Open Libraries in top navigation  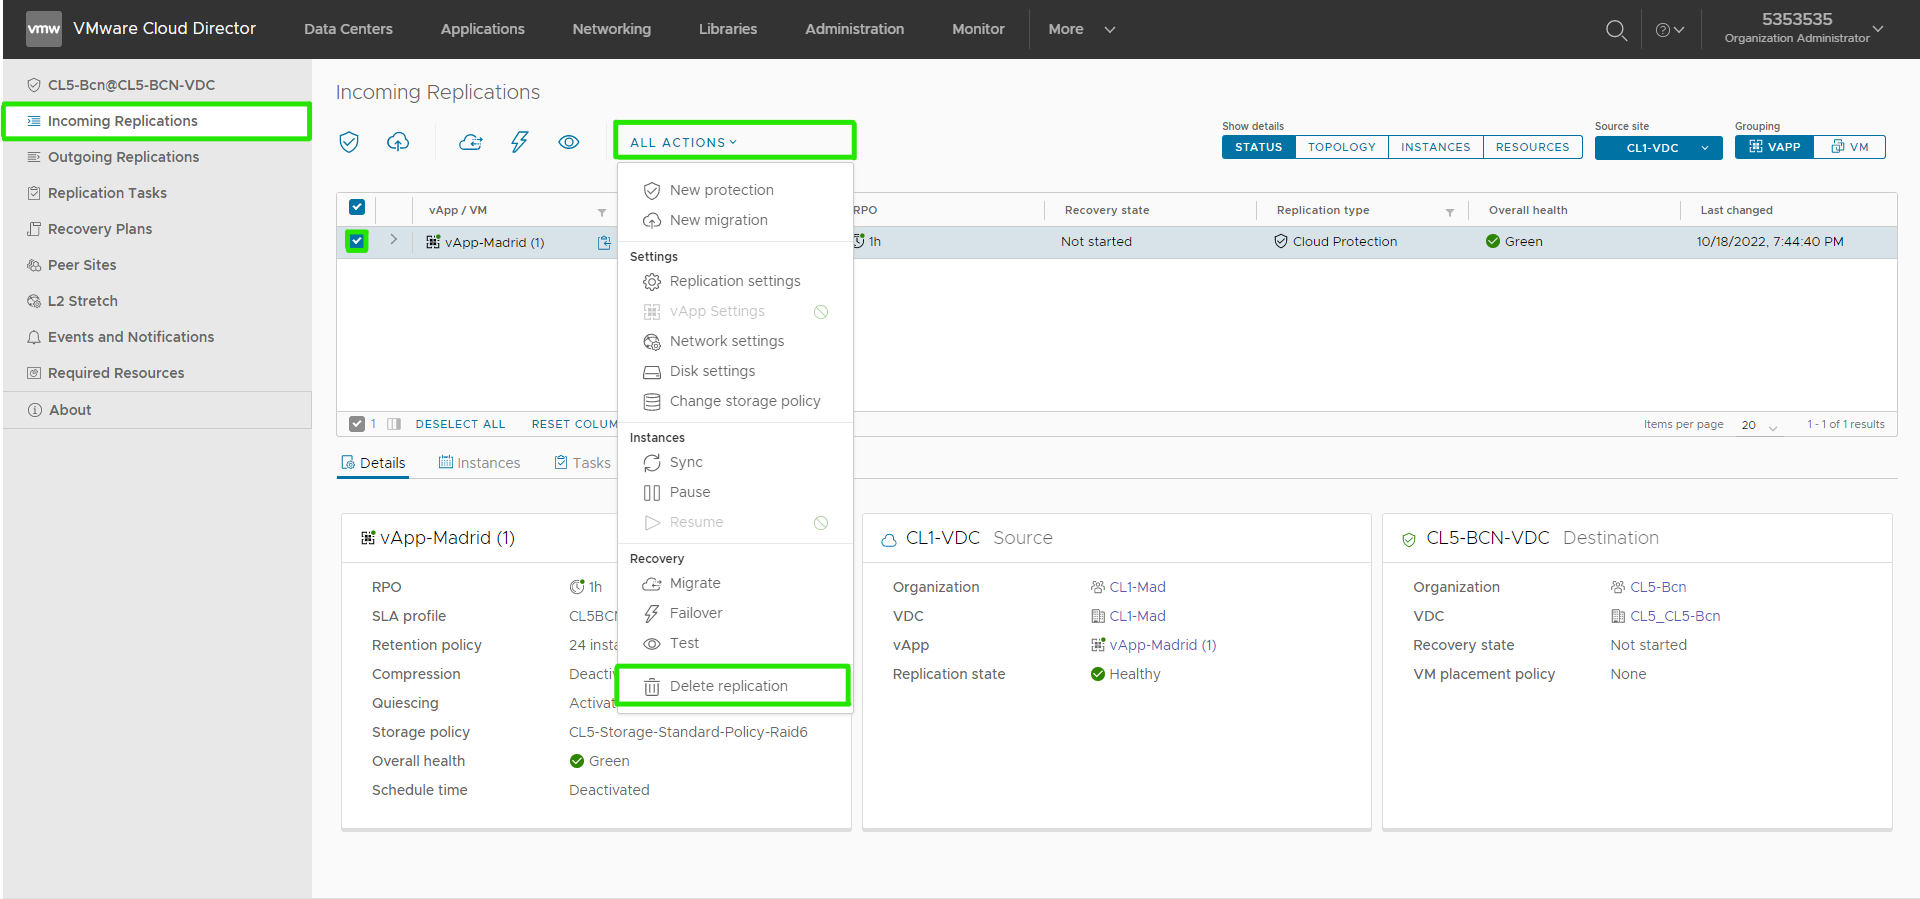point(727,29)
